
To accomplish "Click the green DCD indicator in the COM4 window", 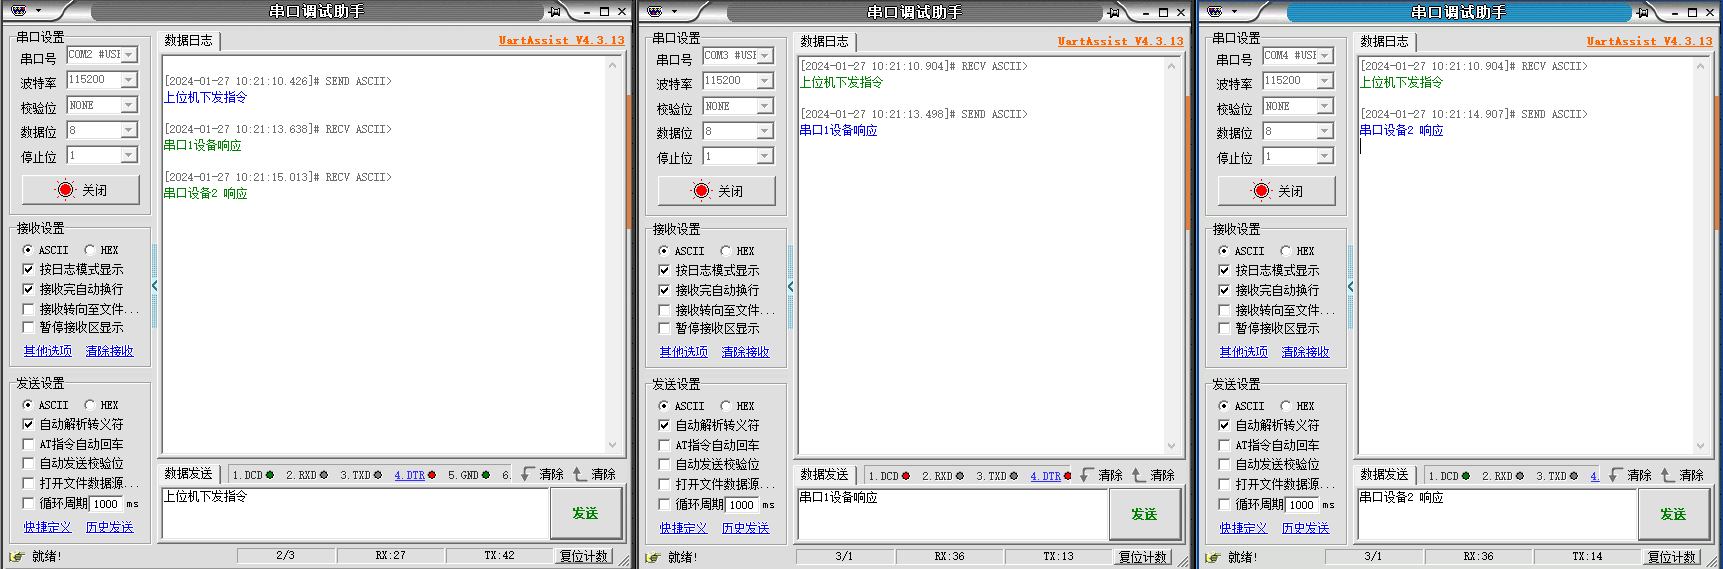I will tap(1465, 476).
